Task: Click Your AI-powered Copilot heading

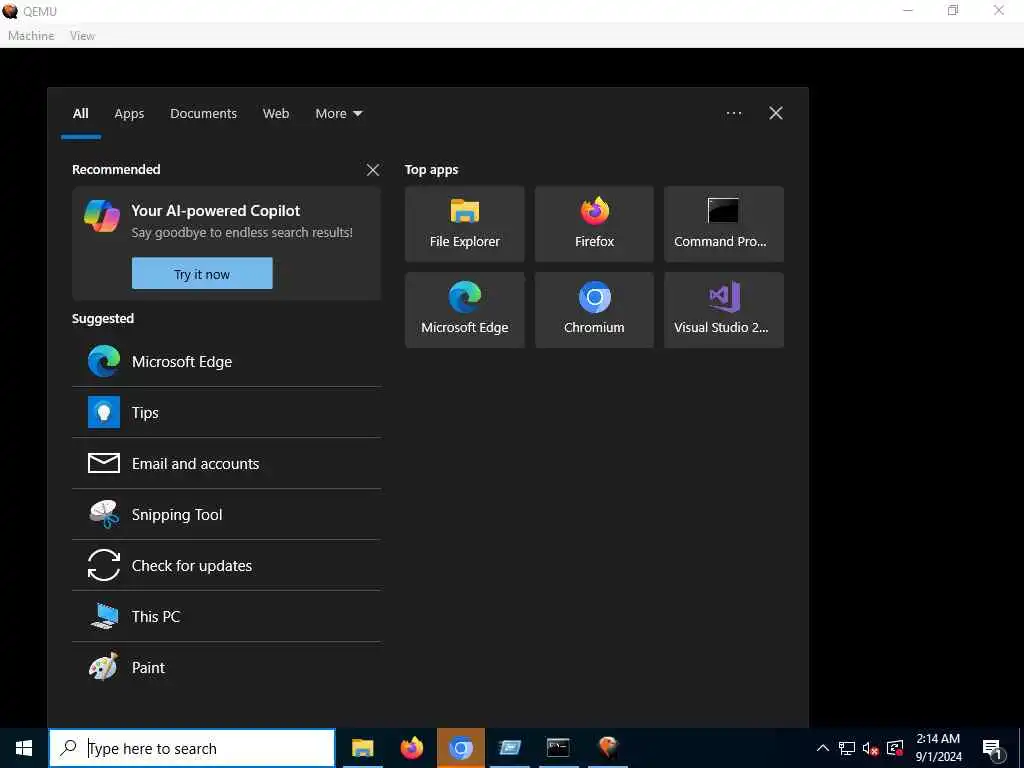Action: coord(216,210)
